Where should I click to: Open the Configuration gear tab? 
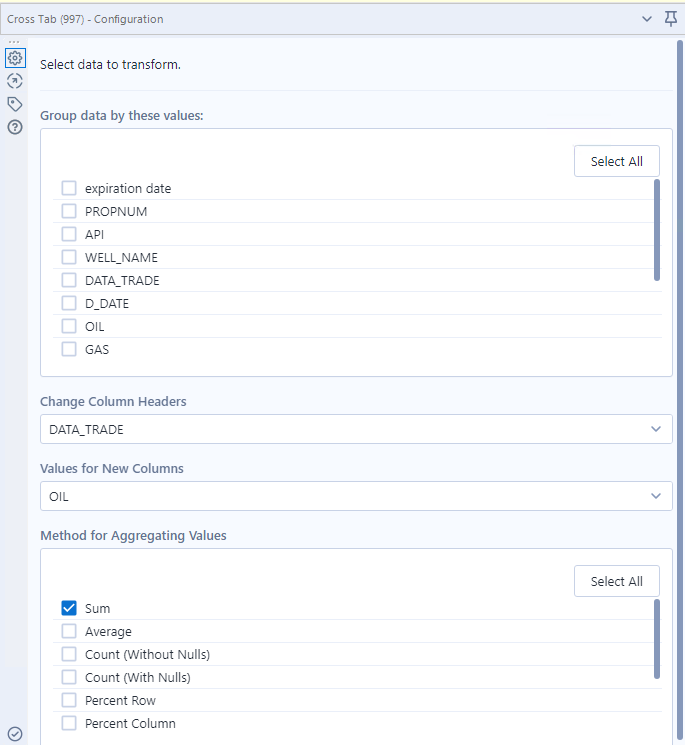pyautogui.click(x=15, y=58)
